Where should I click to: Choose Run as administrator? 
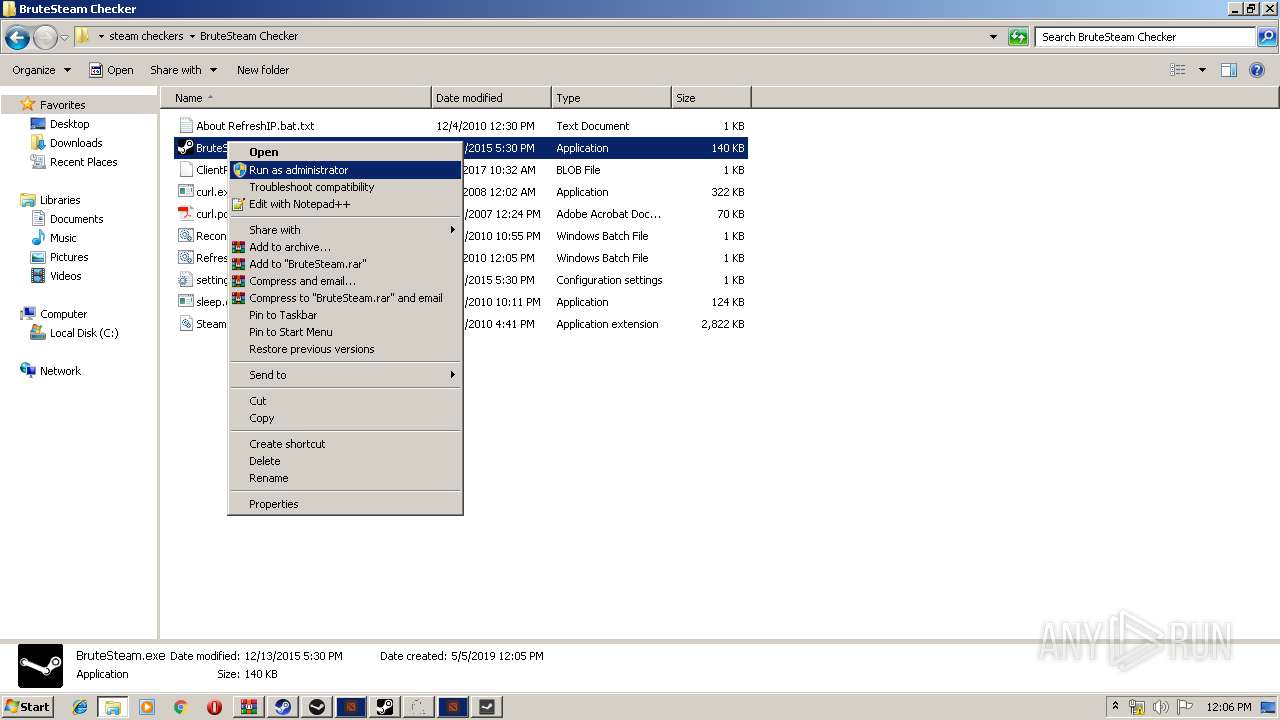[x=345, y=170]
